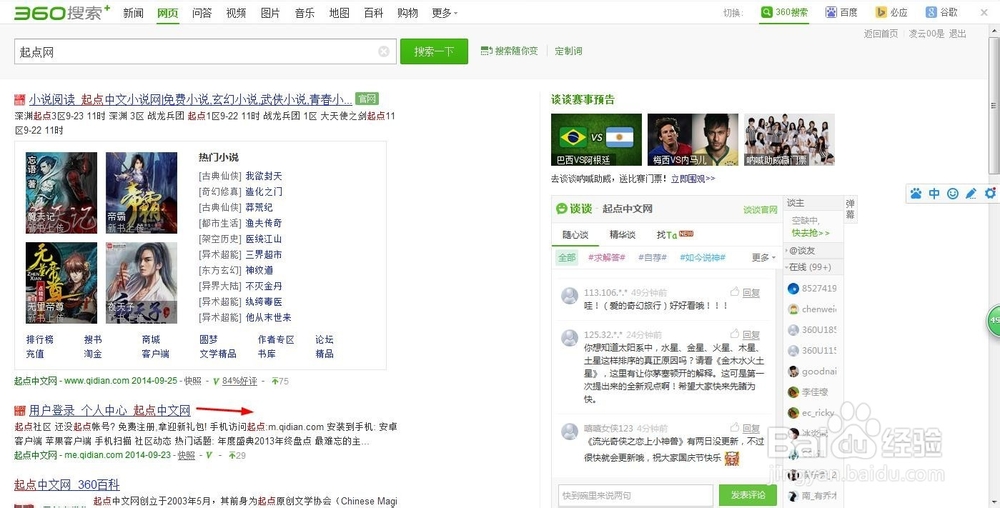This screenshot has height=508, width=1000.
Task: Click the V verification icon of qidian.com result
Action: click(x=216, y=381)
